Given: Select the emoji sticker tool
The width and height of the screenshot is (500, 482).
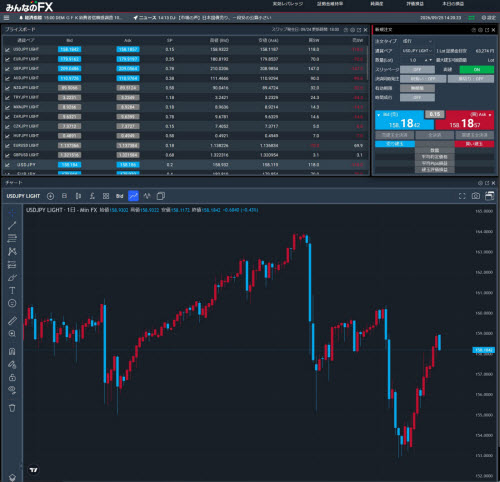Looking at the screenshot, I should pyautogui.click(x=12, y=303).
